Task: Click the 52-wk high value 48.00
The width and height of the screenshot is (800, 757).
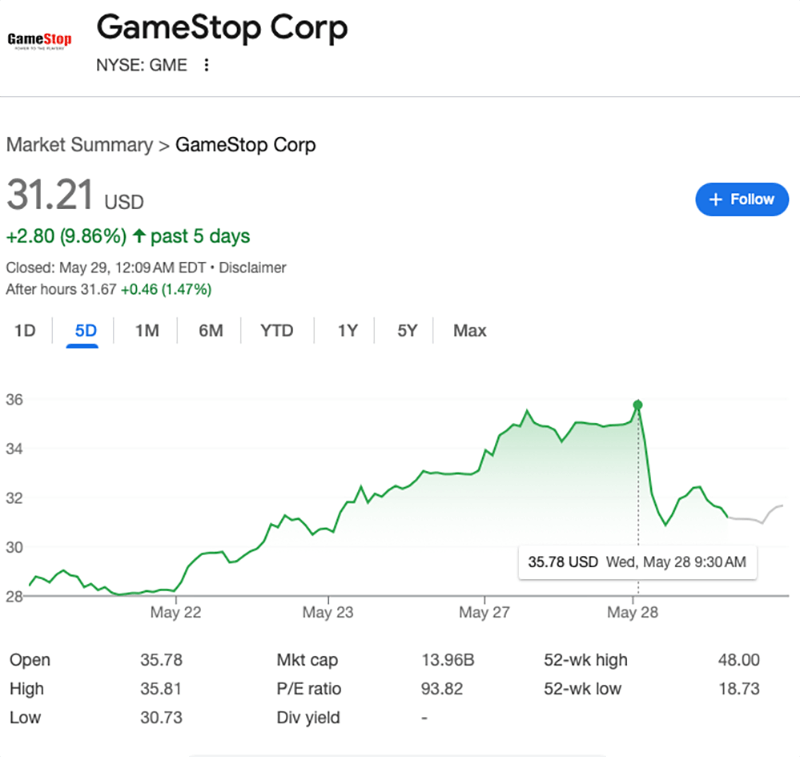Action: click(740, 660)
